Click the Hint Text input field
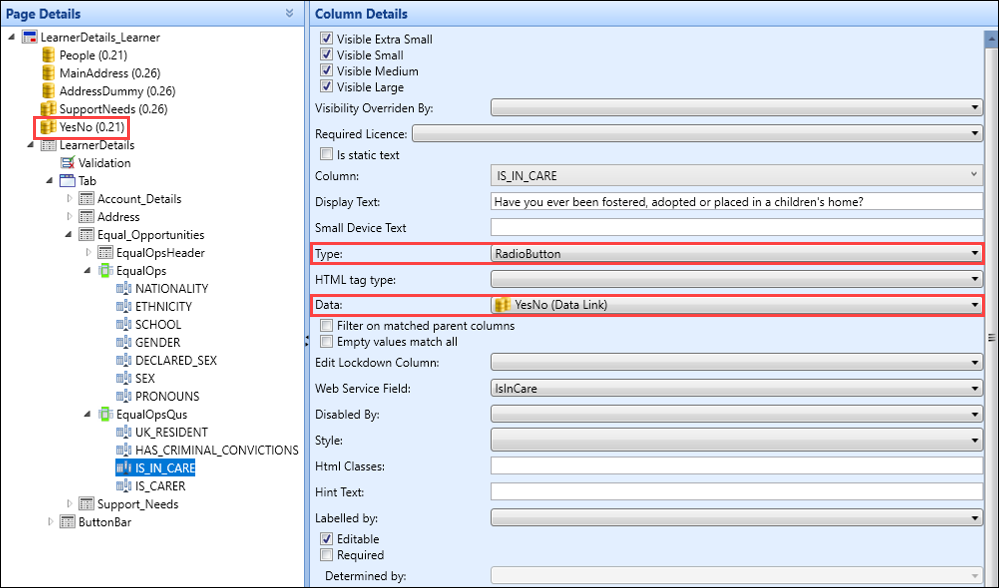 pyautogui.click(x=737, y=492)
